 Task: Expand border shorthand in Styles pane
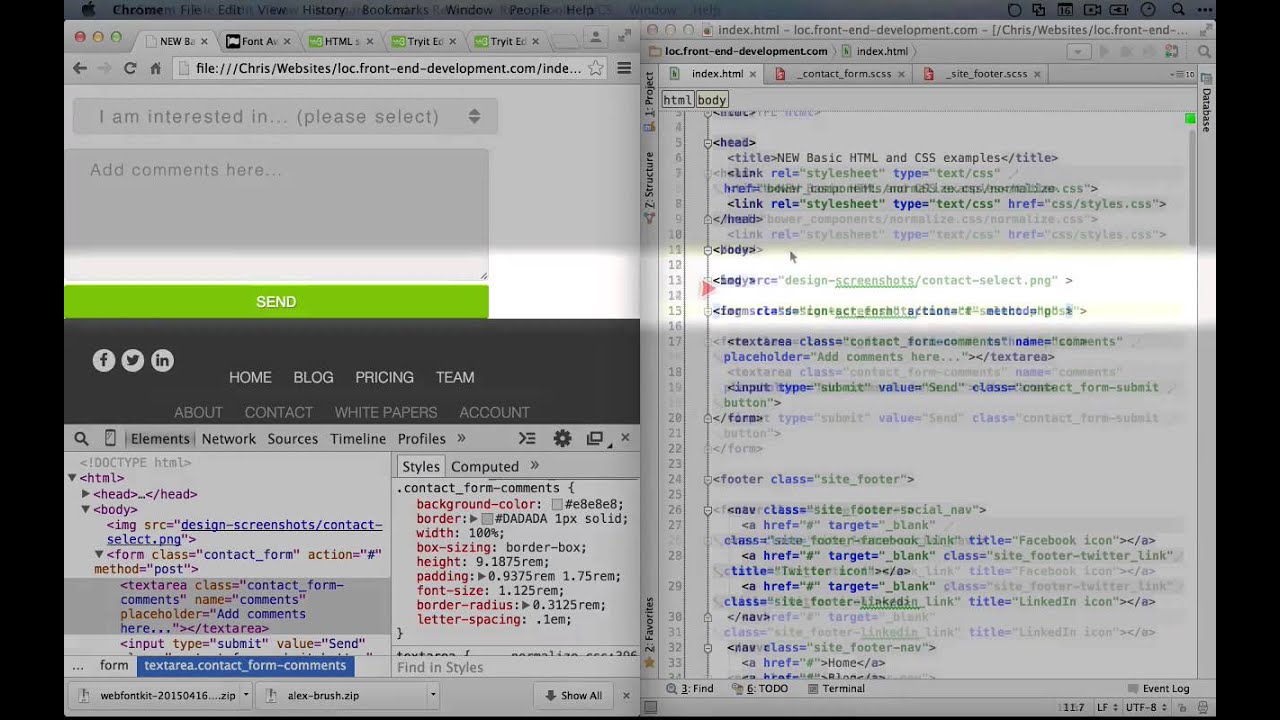pos(474,519)
